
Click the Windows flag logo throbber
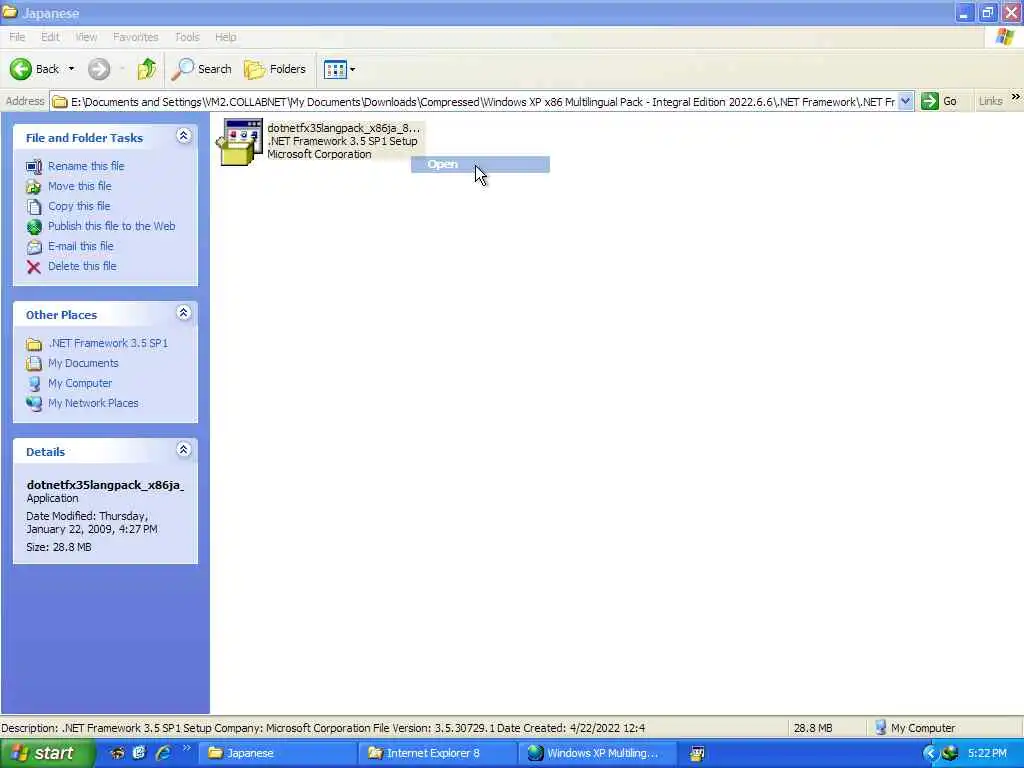(1004, 37)
